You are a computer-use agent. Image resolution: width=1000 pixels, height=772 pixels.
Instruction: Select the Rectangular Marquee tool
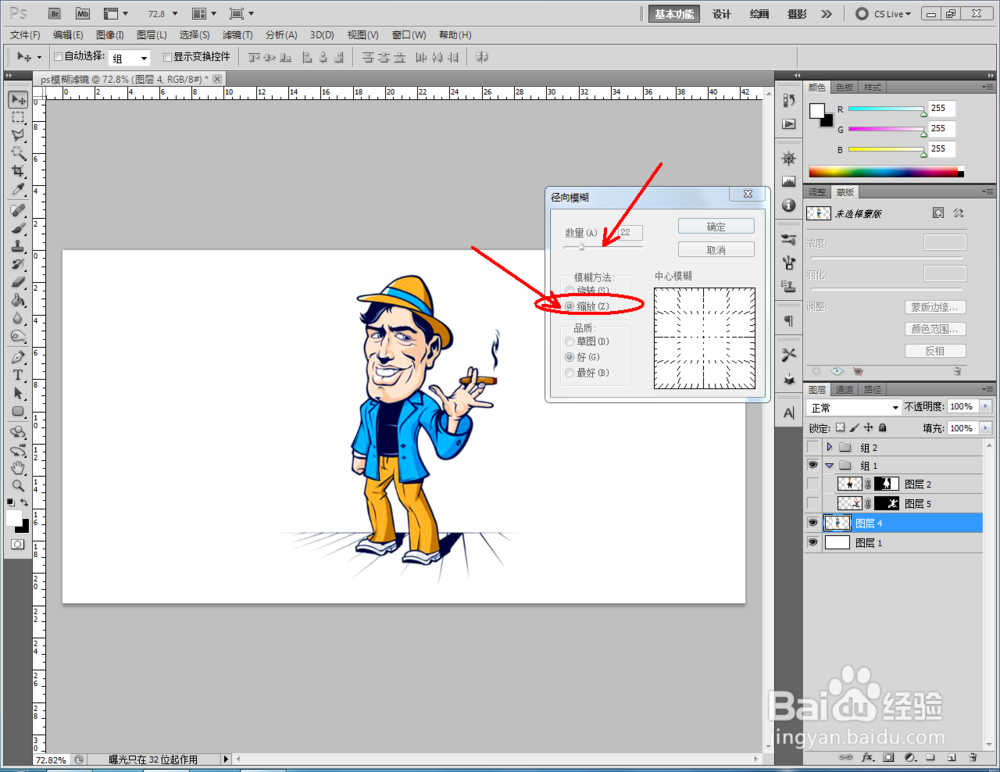(18, 117)
